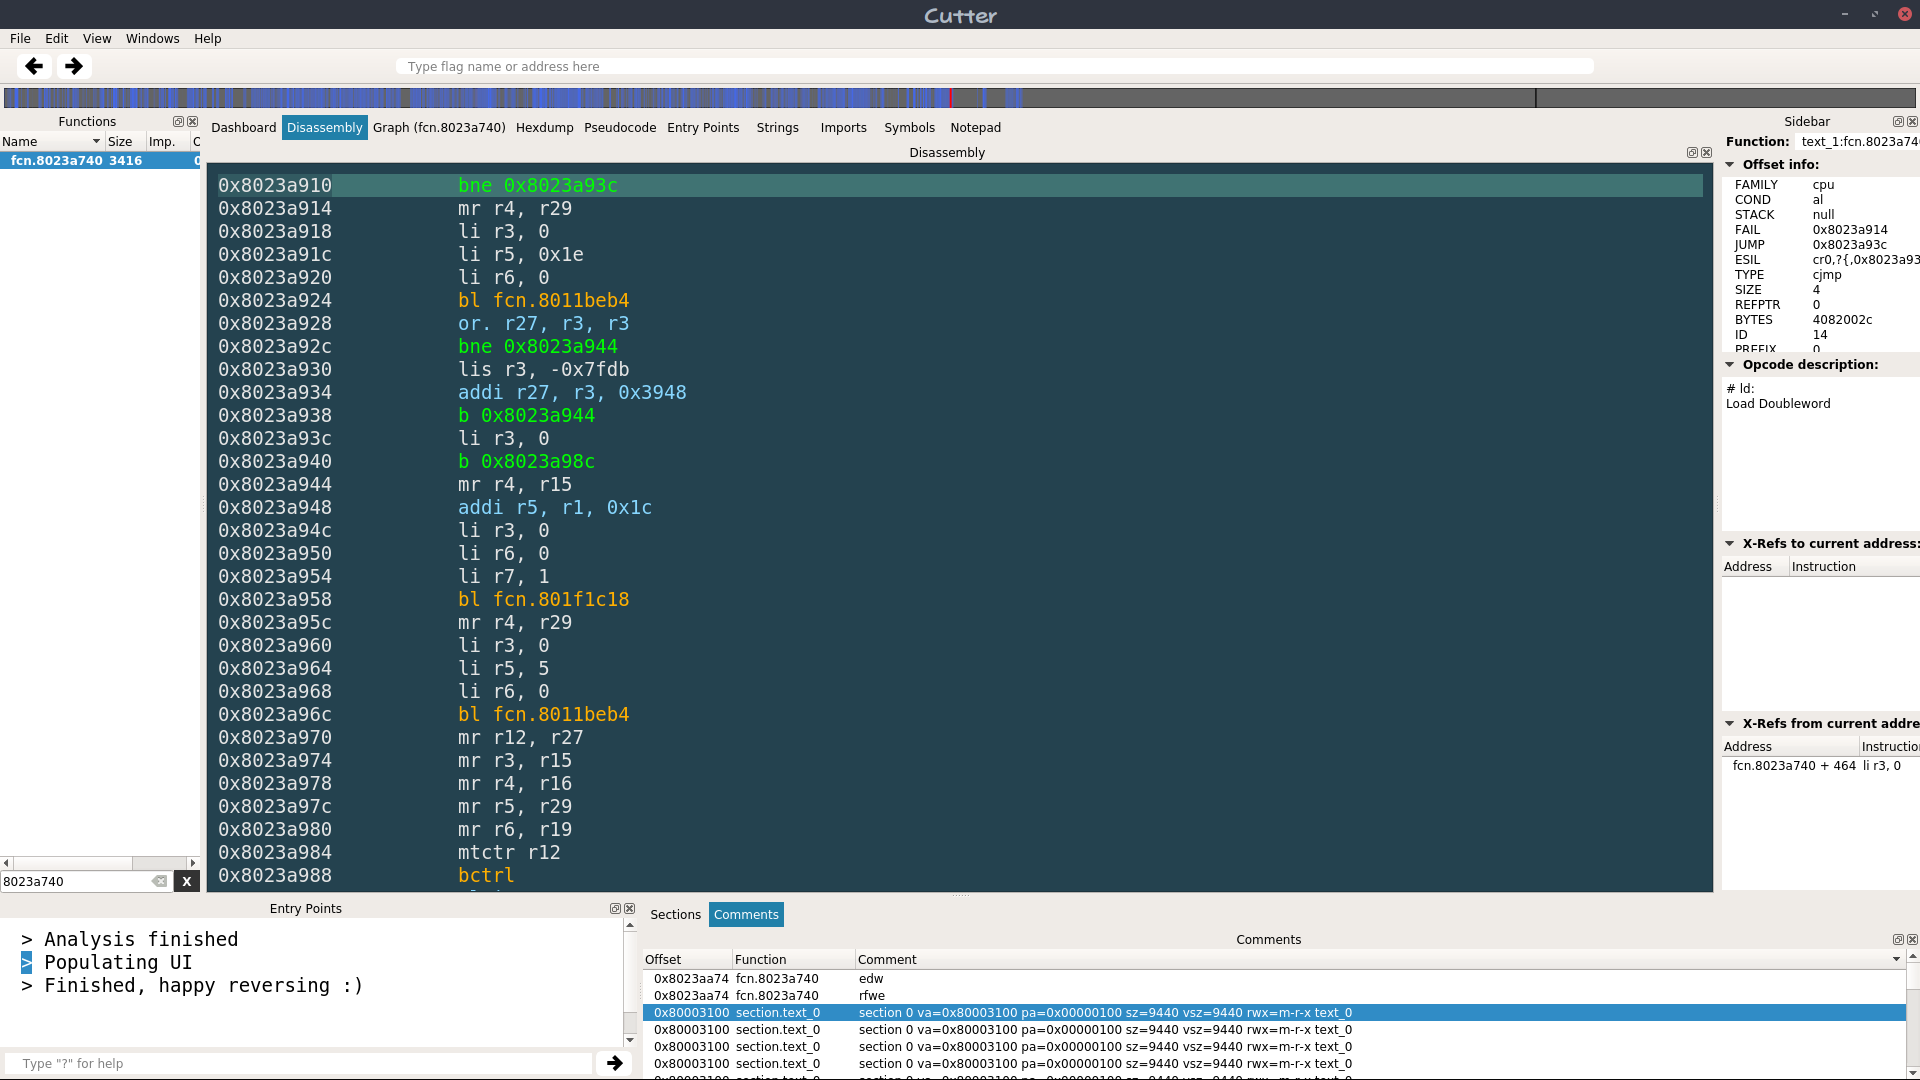Image resolution: width=1920 pixels, height=1080 pixels.
Task: Open the Notepad tab
Action: [976, 128]
